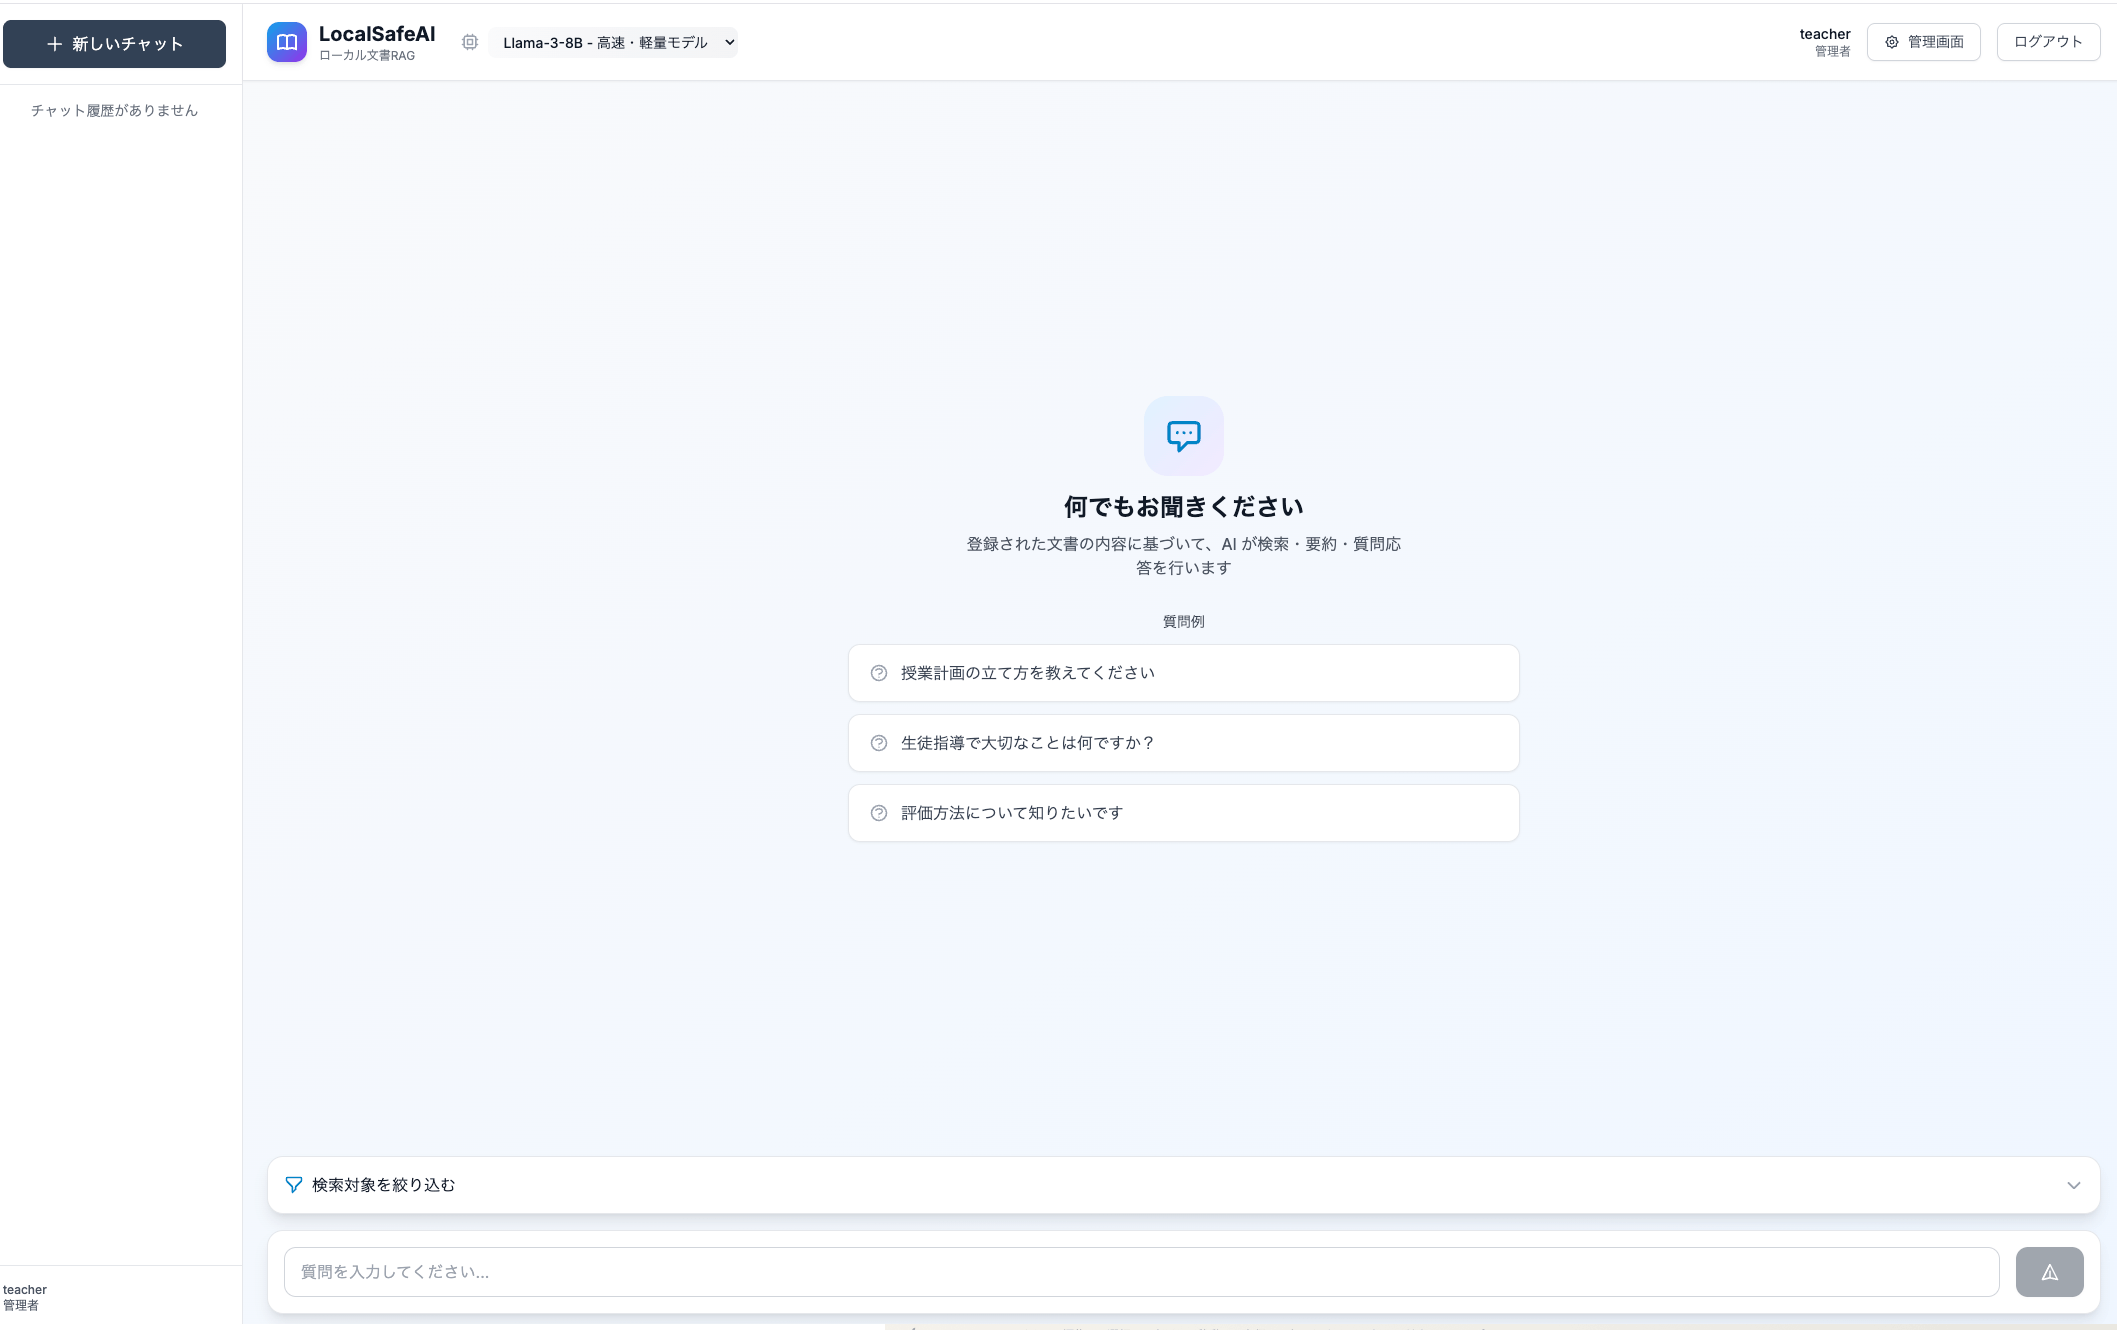The image size is (2117, 1330).
Task: Click question icon next to 生徒指導 suggestion
Action: [879, 743]
